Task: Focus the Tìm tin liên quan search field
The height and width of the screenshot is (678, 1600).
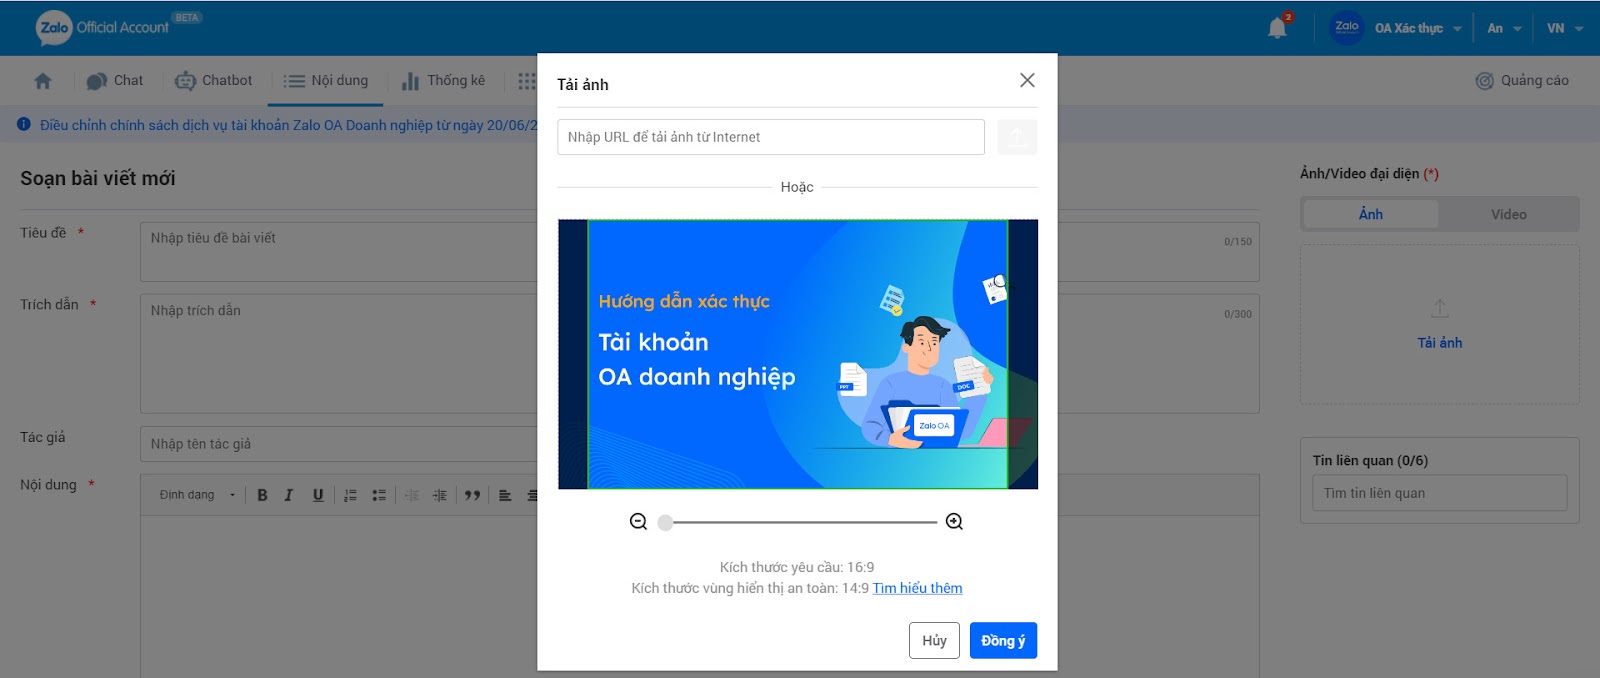Action: (1440, 493)
